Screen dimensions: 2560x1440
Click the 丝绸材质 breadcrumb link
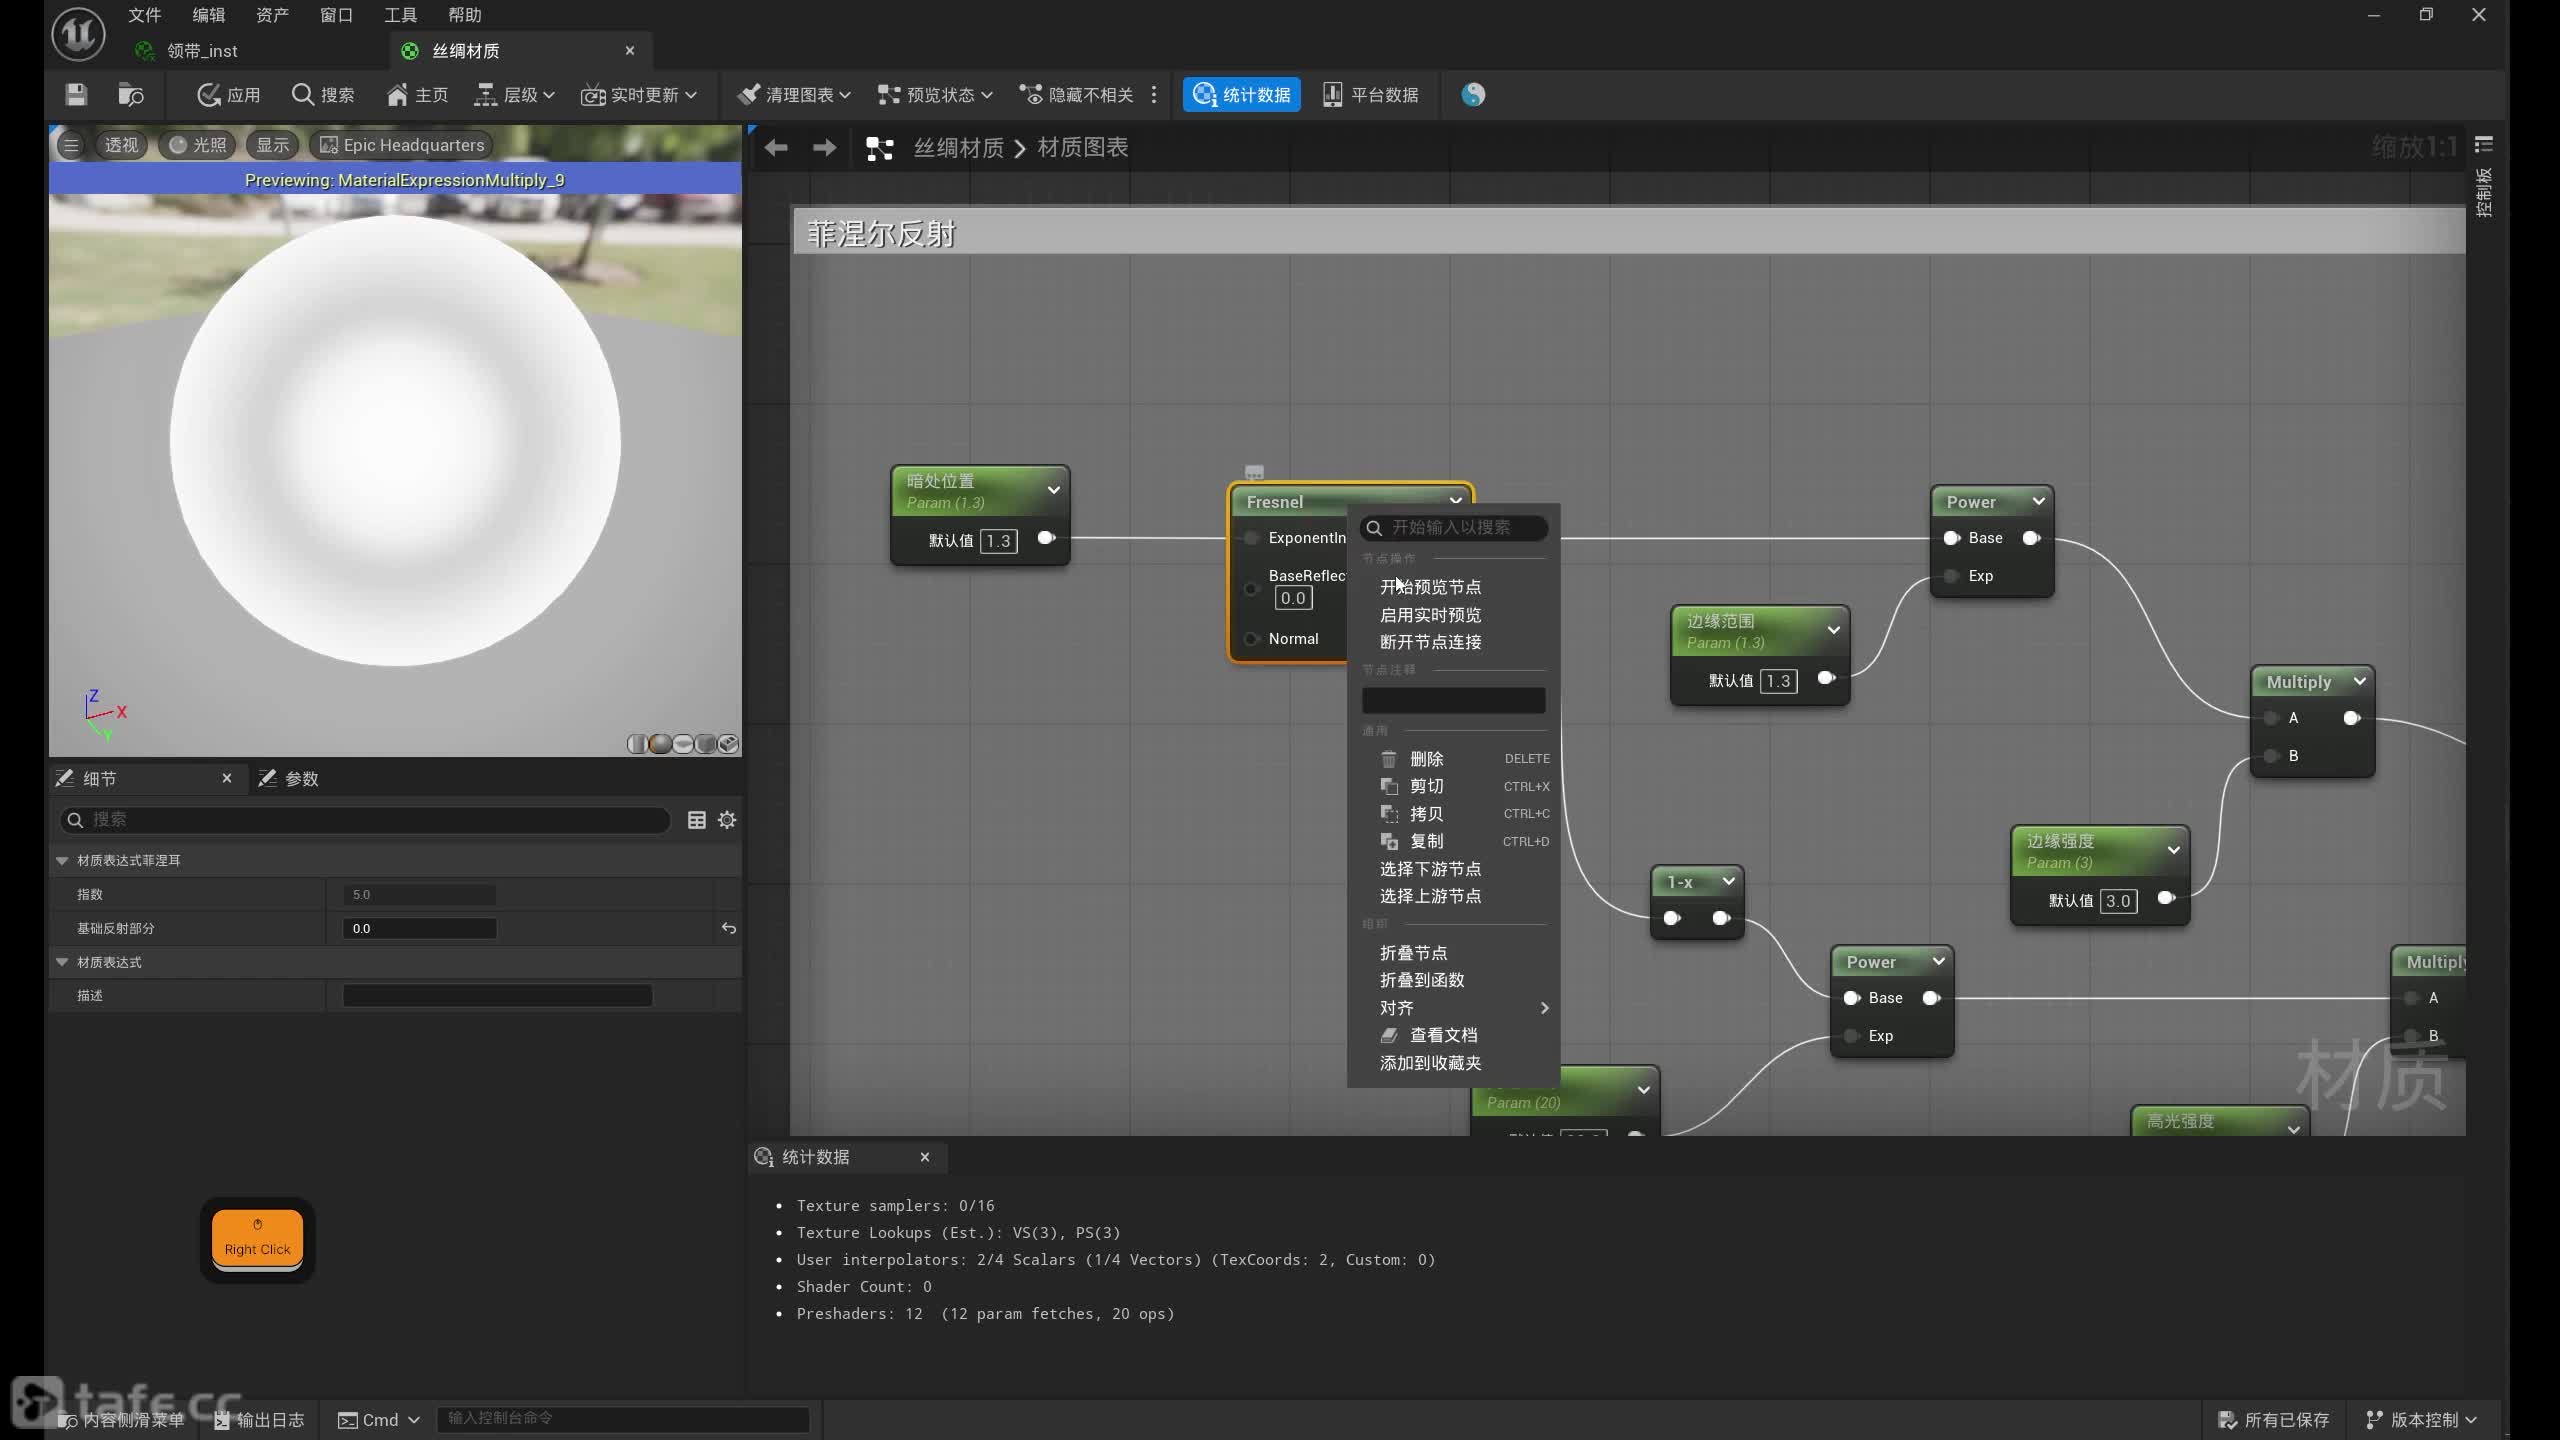(x=958, y=148)
